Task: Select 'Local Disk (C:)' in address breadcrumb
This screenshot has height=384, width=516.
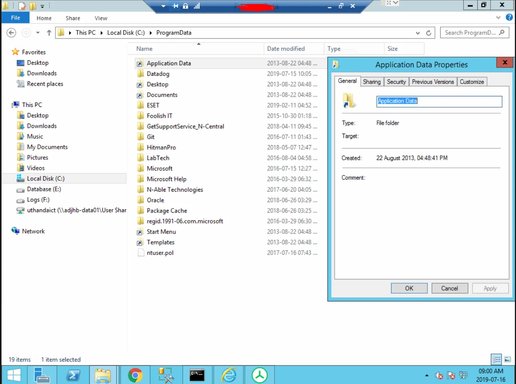Action: click(126, 33)
